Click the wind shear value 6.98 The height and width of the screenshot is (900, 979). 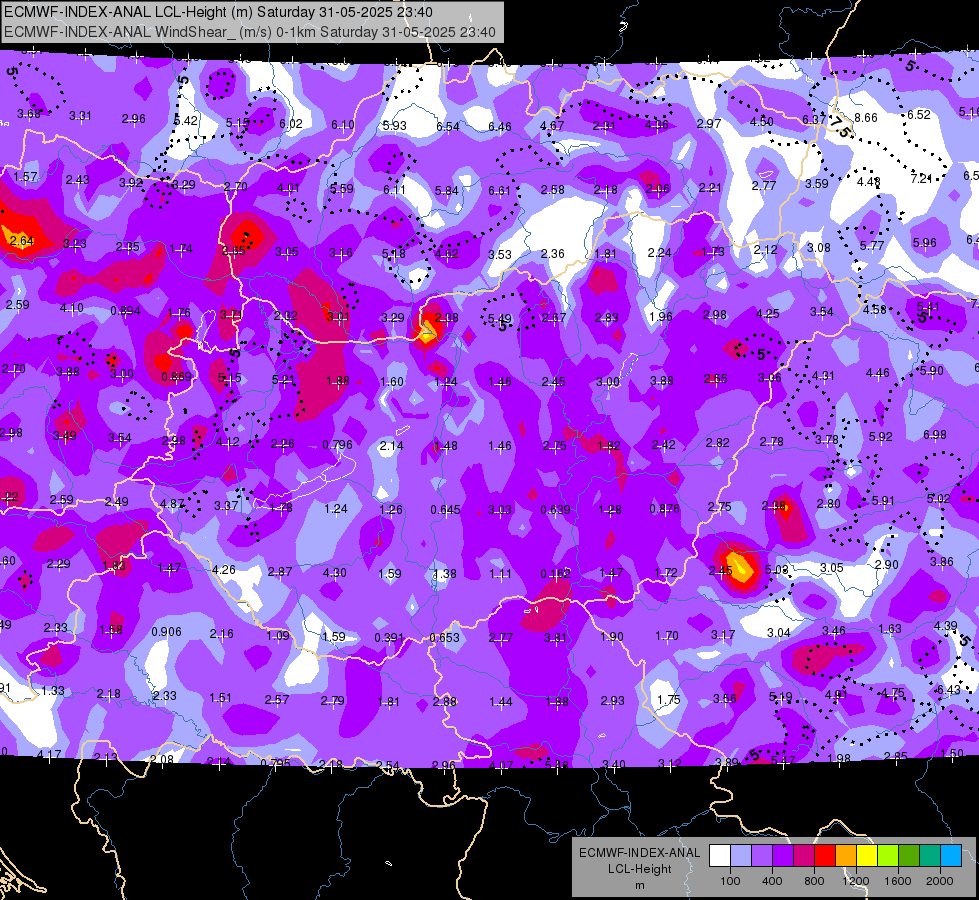coord(935,434)
